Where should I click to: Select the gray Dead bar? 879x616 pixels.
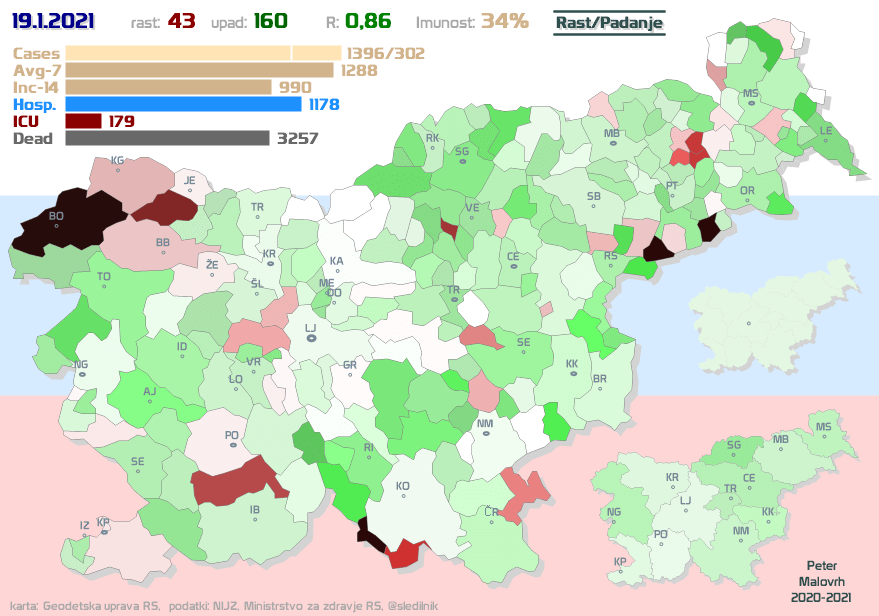pyautogui.click(x=167, y=138)
